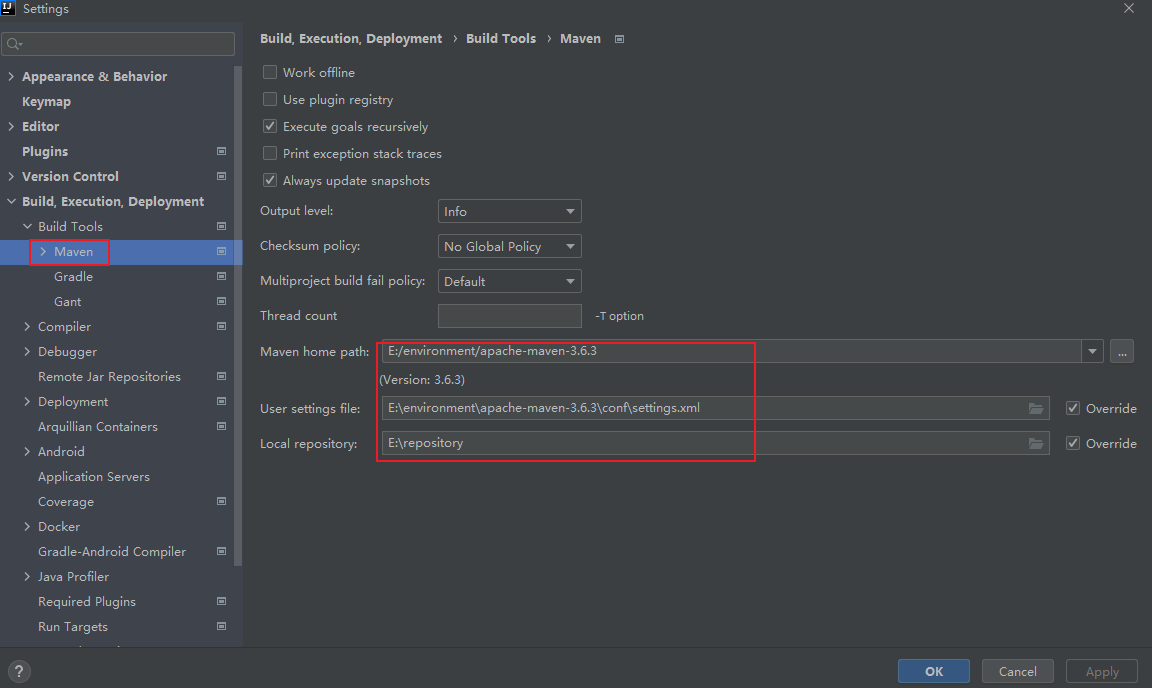Open Checksum policy dropdown
Viewport: 1152px width, 688px height.
pos(509,246)
